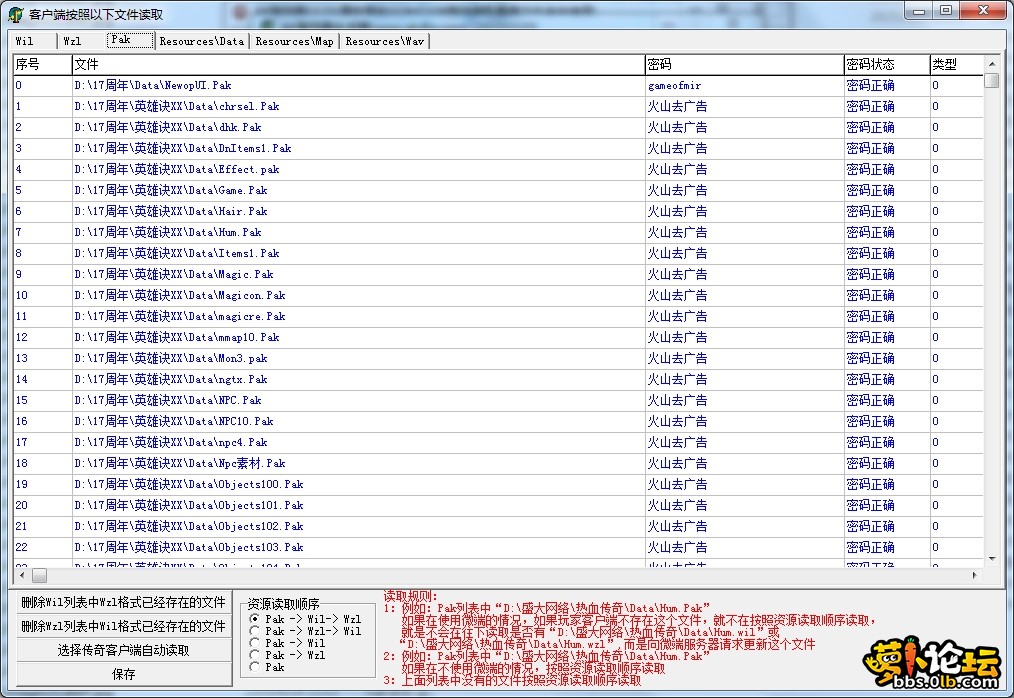Screen dimensions: 1014x698
Task: Click the horizontal scrollbar thumb
Action: click(39, 575)
